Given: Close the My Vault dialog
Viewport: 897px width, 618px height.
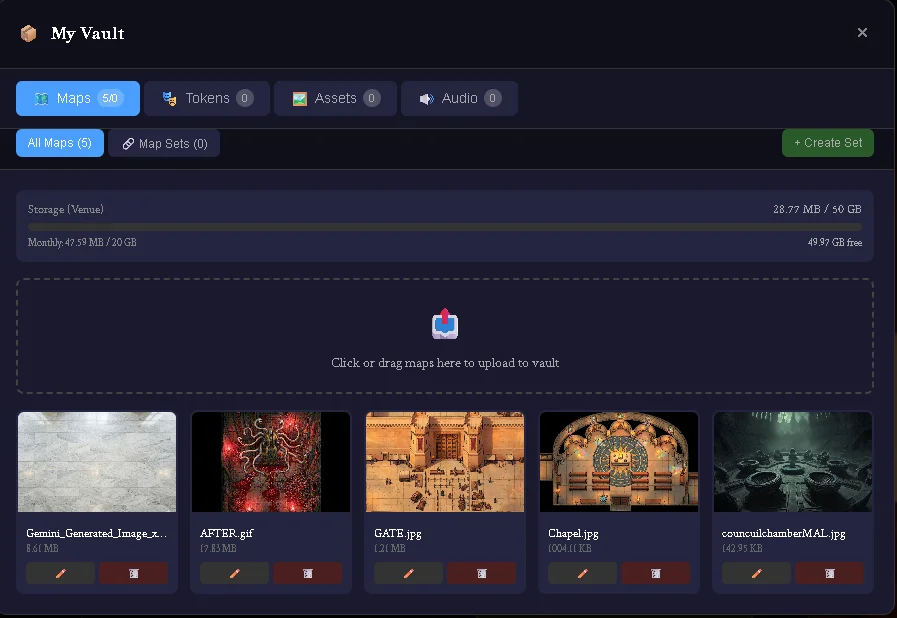Looking at the screenshot, I should [862, 33].
